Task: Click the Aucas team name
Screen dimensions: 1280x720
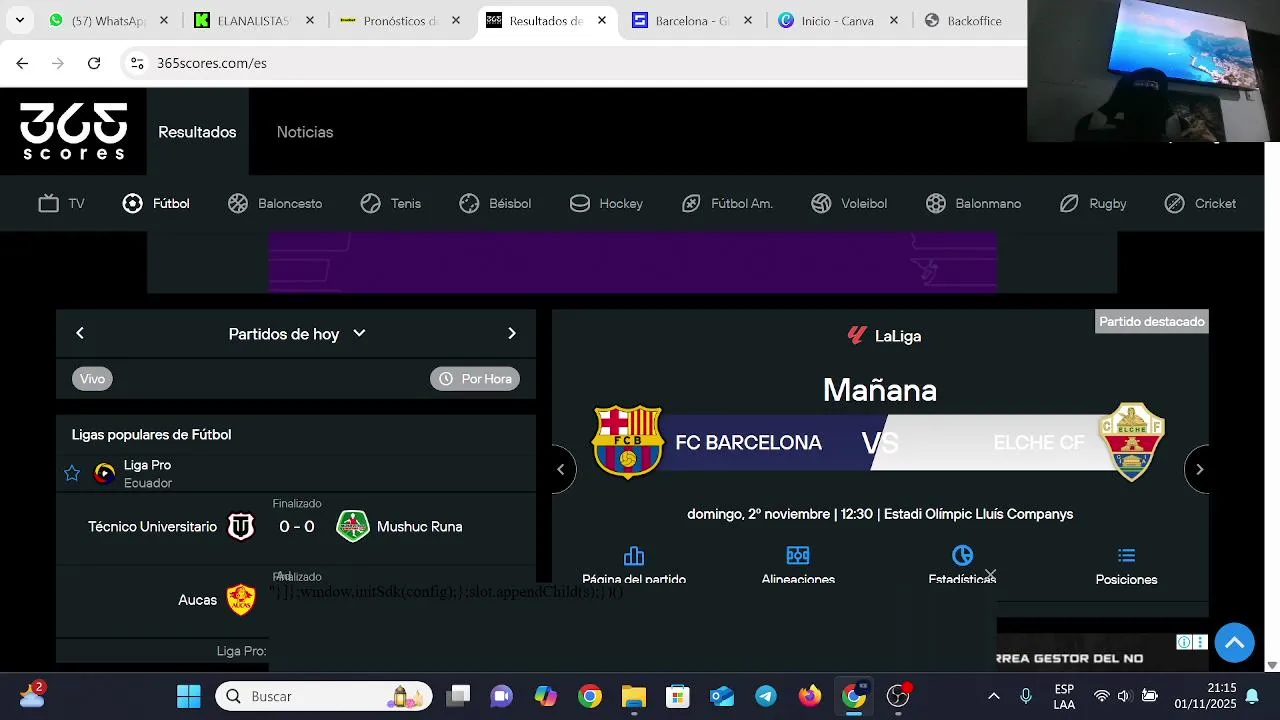Action: tap(197, 600)
